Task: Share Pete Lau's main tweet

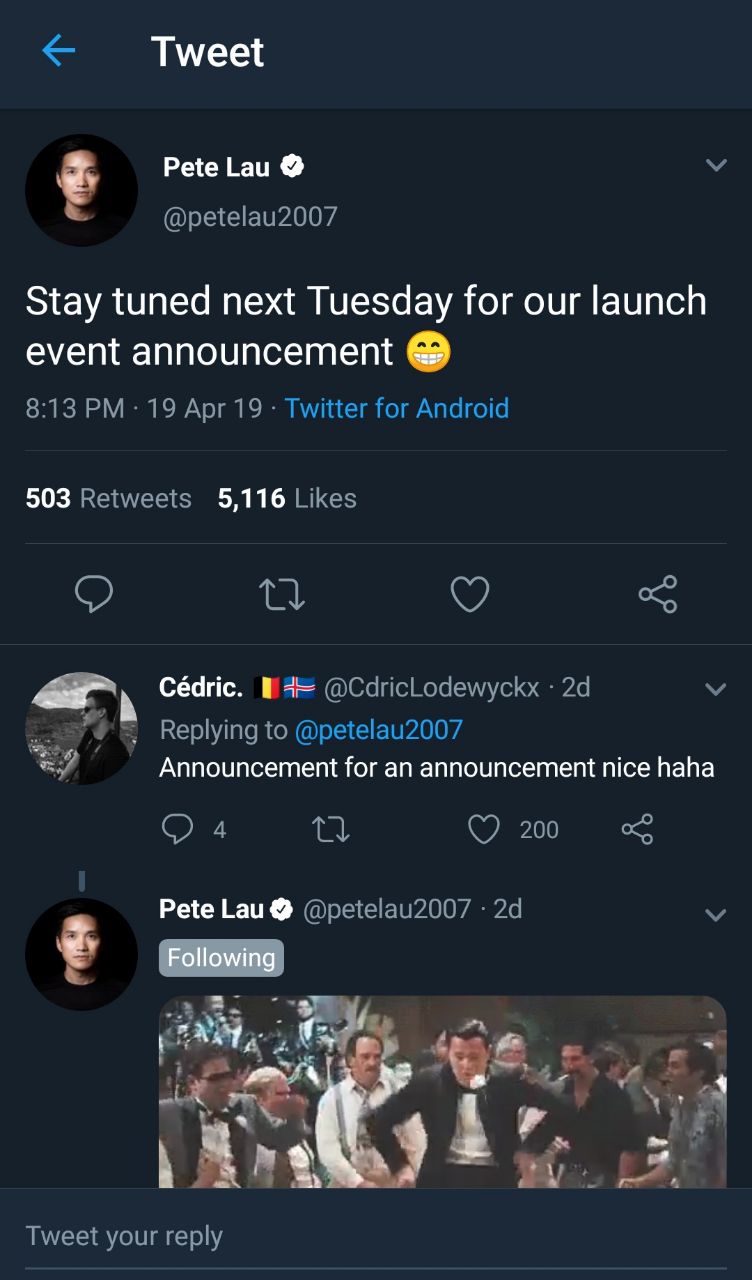Action: coord(657,594)
